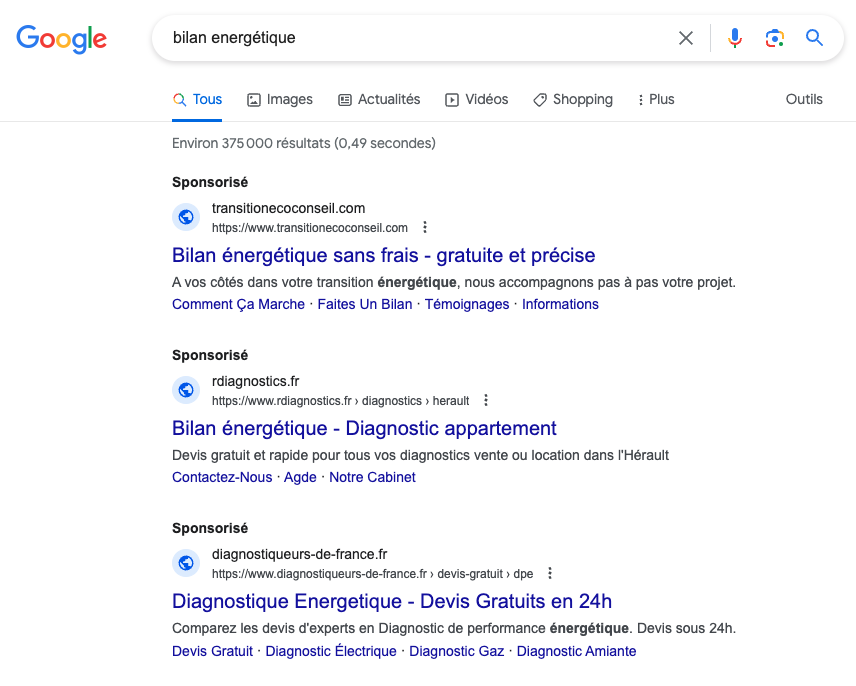
Task: Expand the Plus more options menu
Action: [655, 100]
